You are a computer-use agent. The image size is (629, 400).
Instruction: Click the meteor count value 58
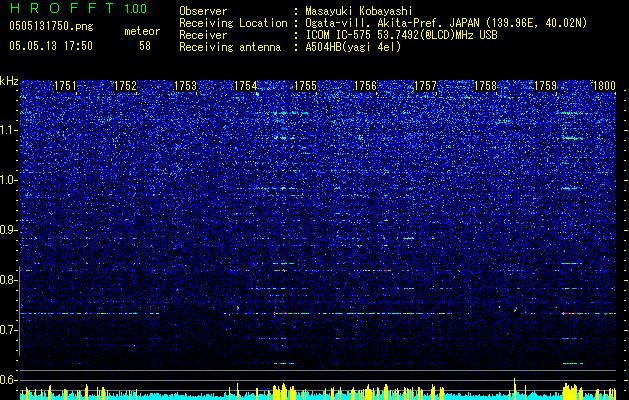pyautogui.click(x=145, y=46)
